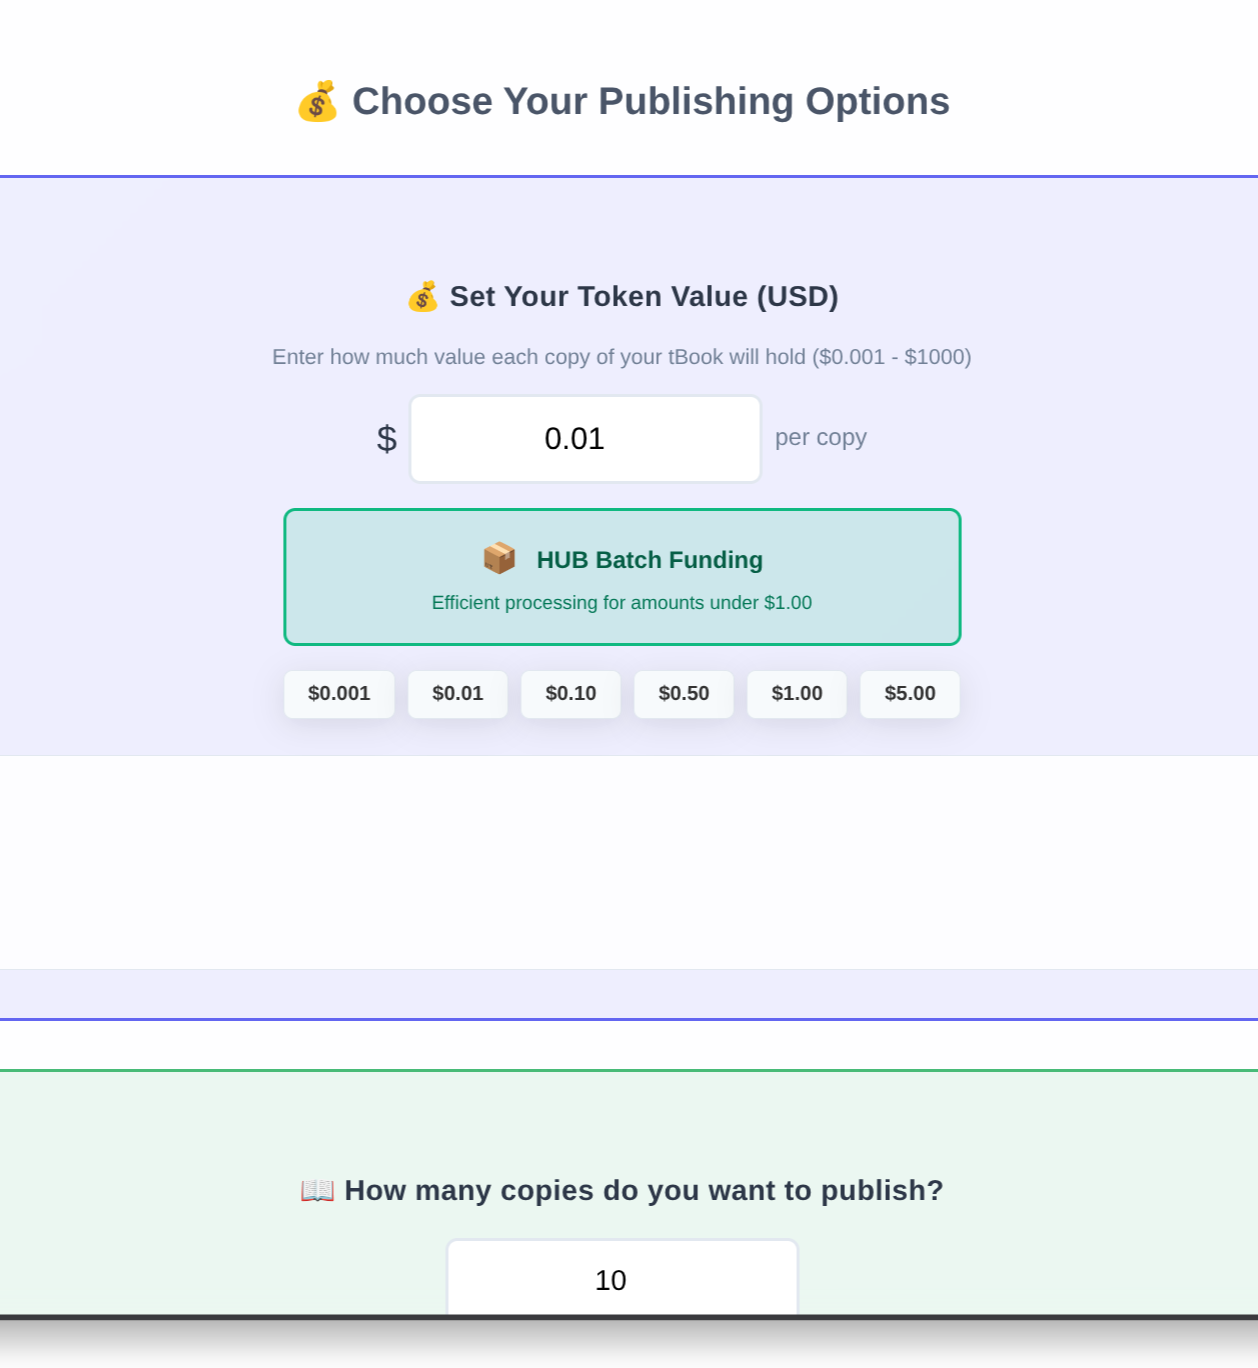This screenshot has width=1258, height=1368.
Task: Select the $0.001 preset value
Action: (x=339, y=693)
